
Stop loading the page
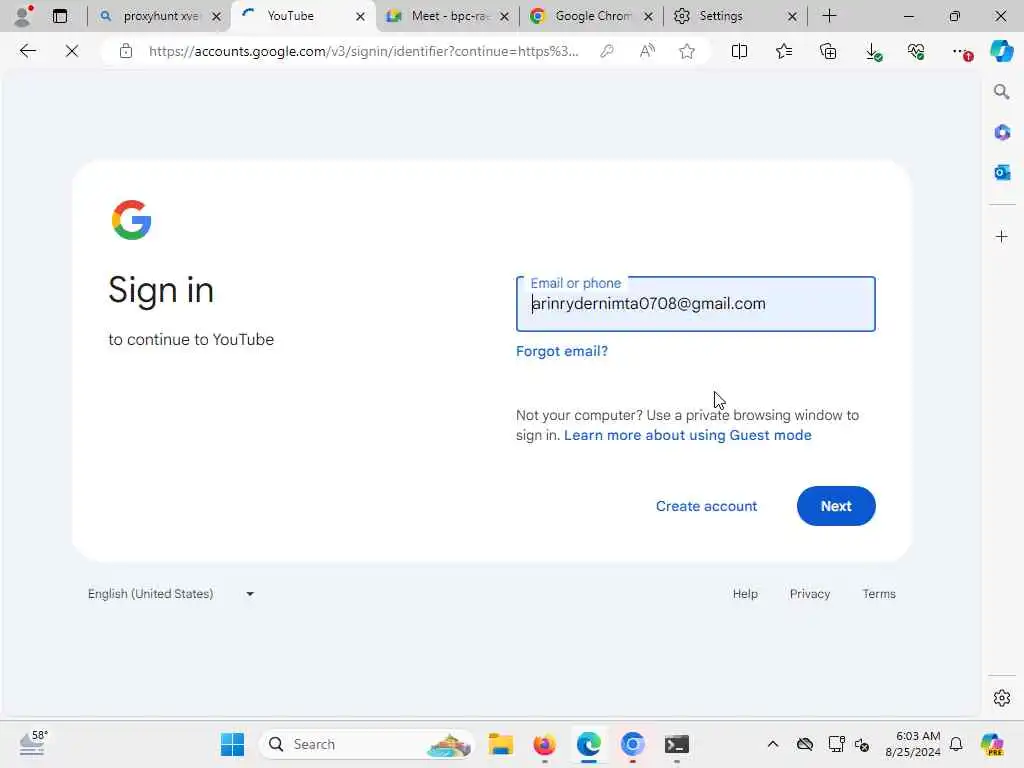tap(72, 51)
